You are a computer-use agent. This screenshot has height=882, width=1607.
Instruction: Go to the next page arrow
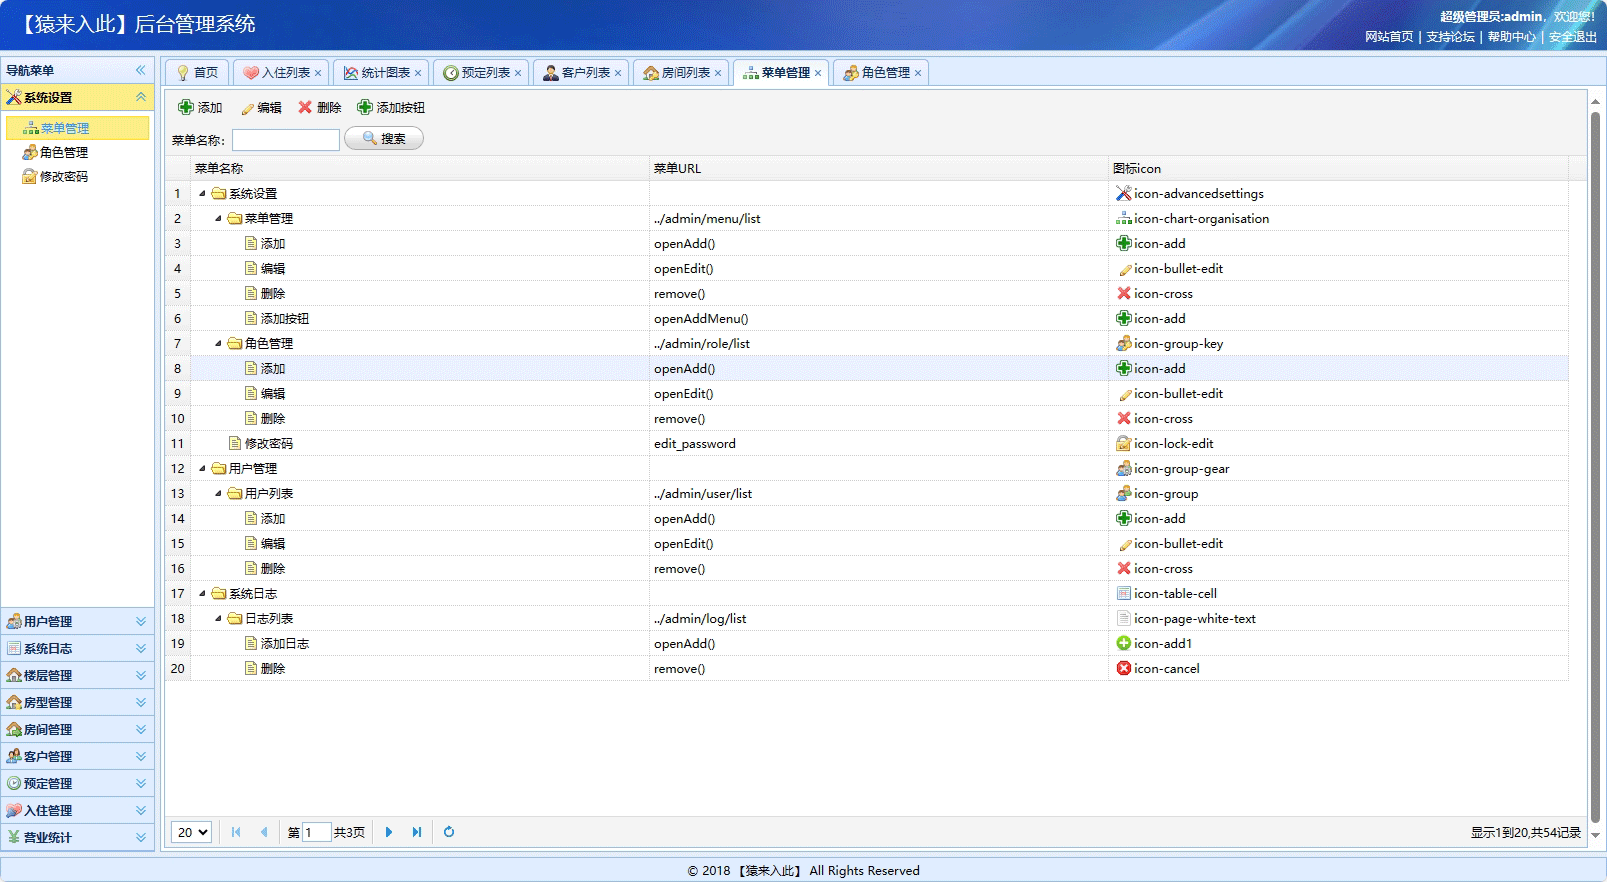(389, 832)
